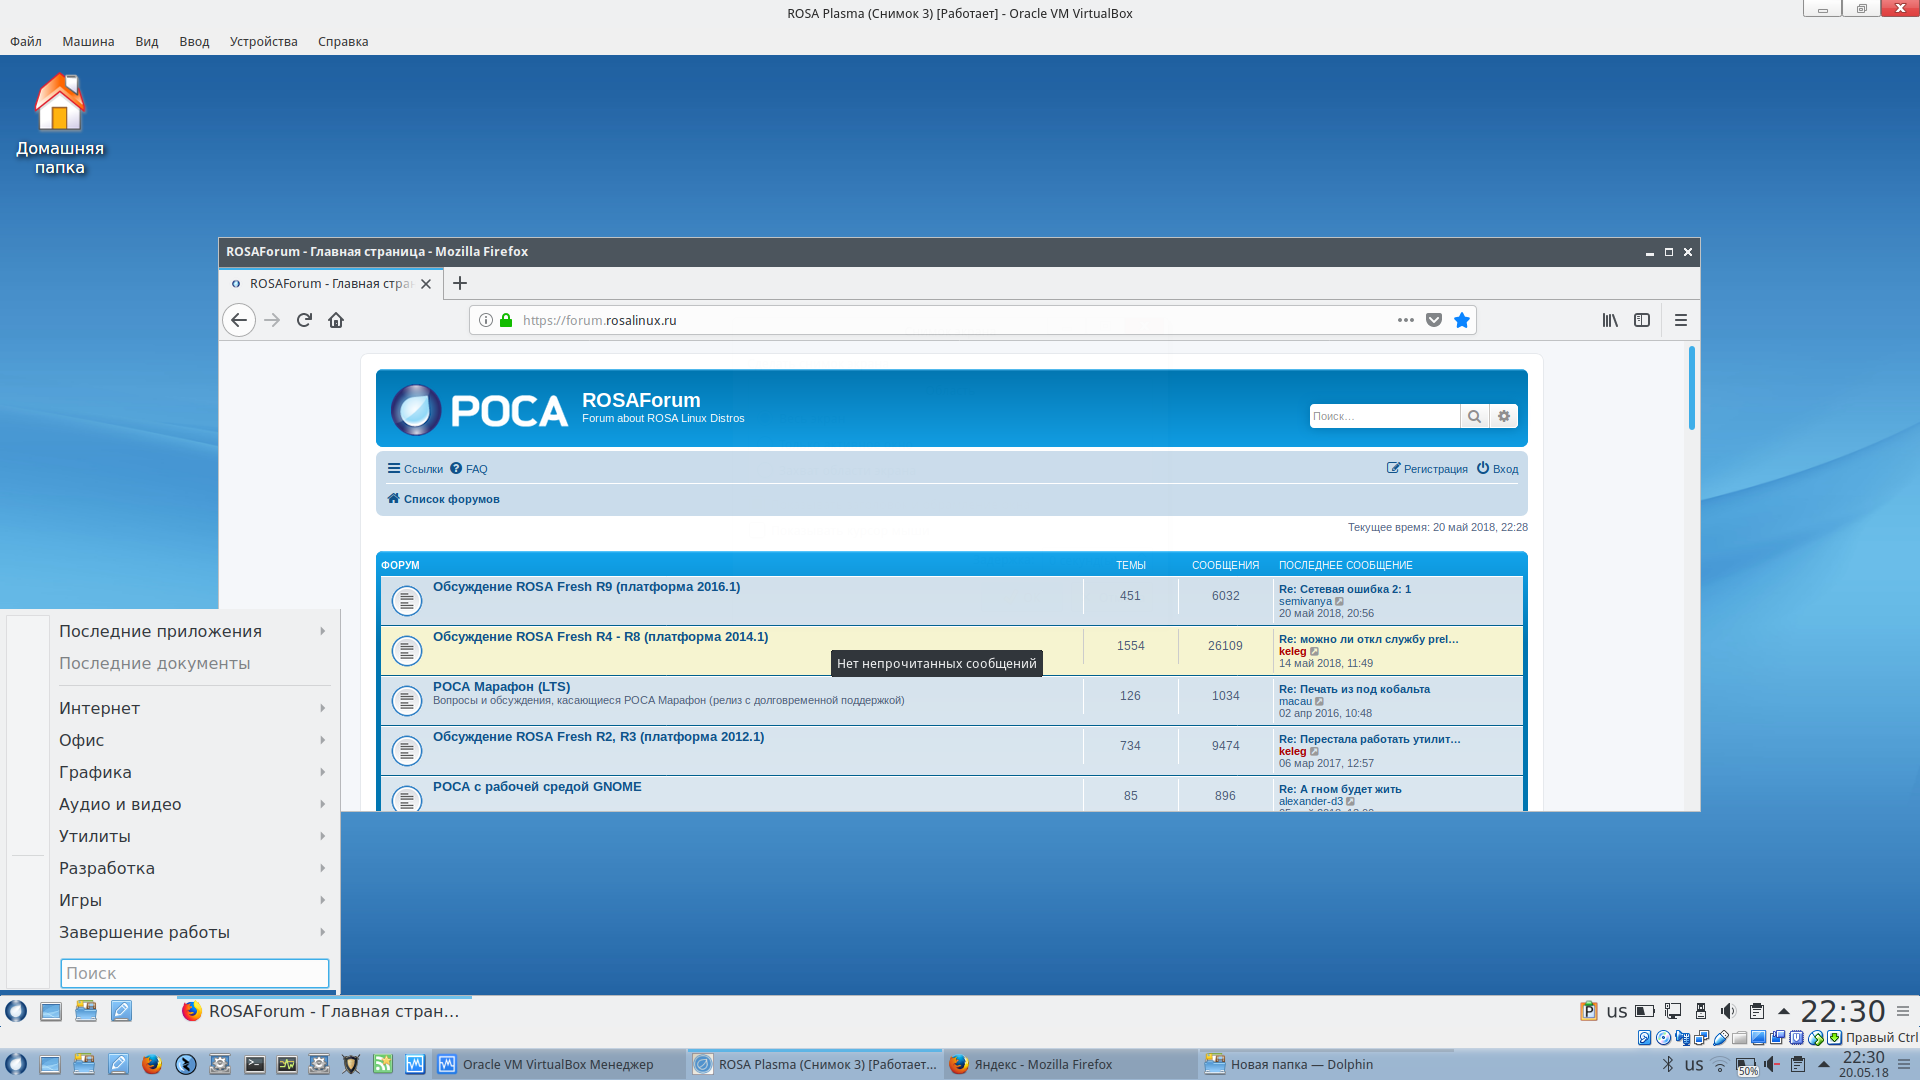The image size is (1920, 1080).
Task: Open Firefox hamburger menu
Action: tap(1680, 320)
